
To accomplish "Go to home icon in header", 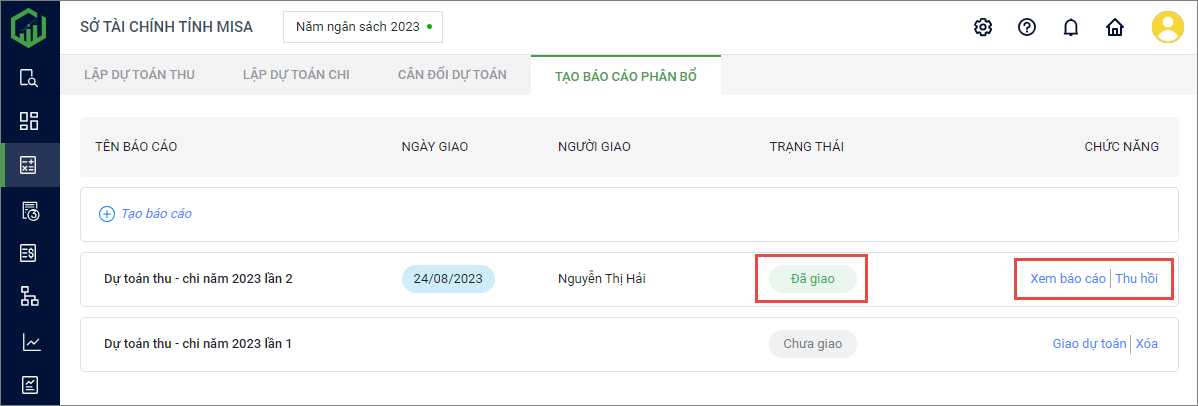I will (1115, 27).
